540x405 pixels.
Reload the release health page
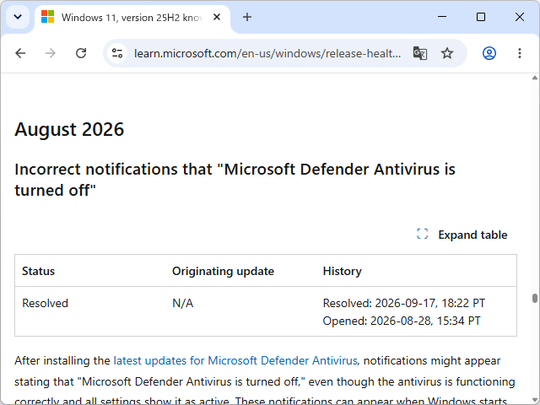click(x=81, y=53)
